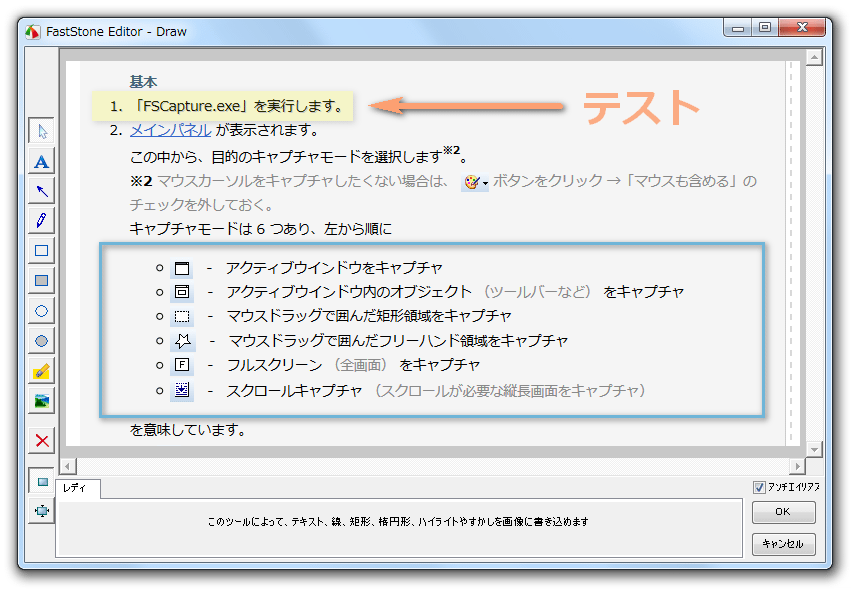
Task: Click the FastStone app icon in title bar
Action: pos(32,32)
